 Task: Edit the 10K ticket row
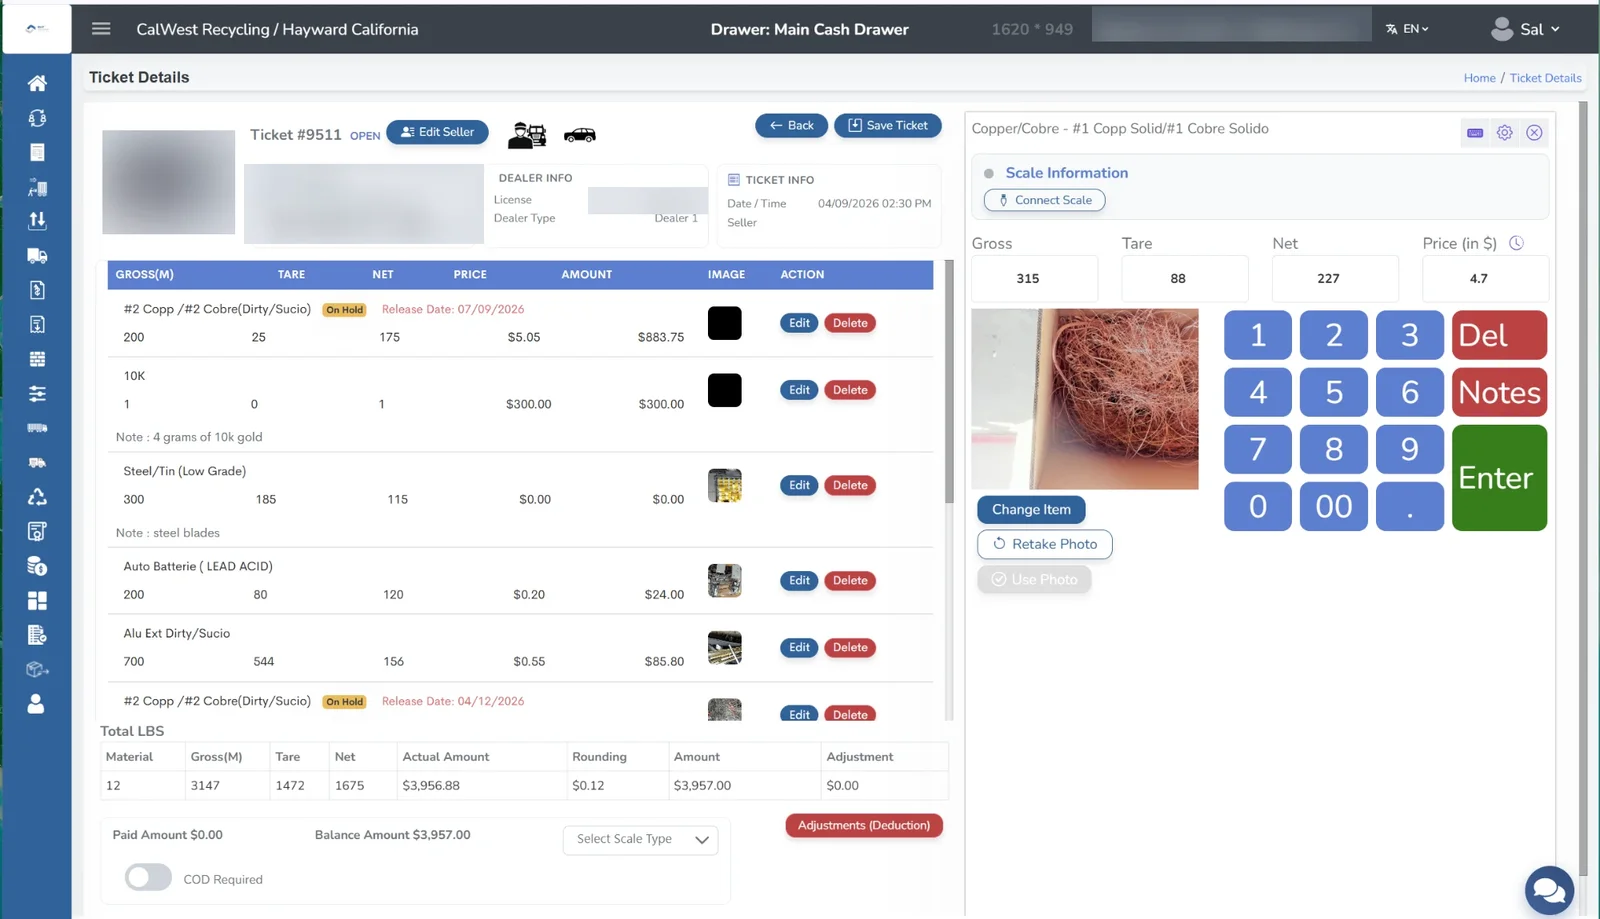coord(799,390)
